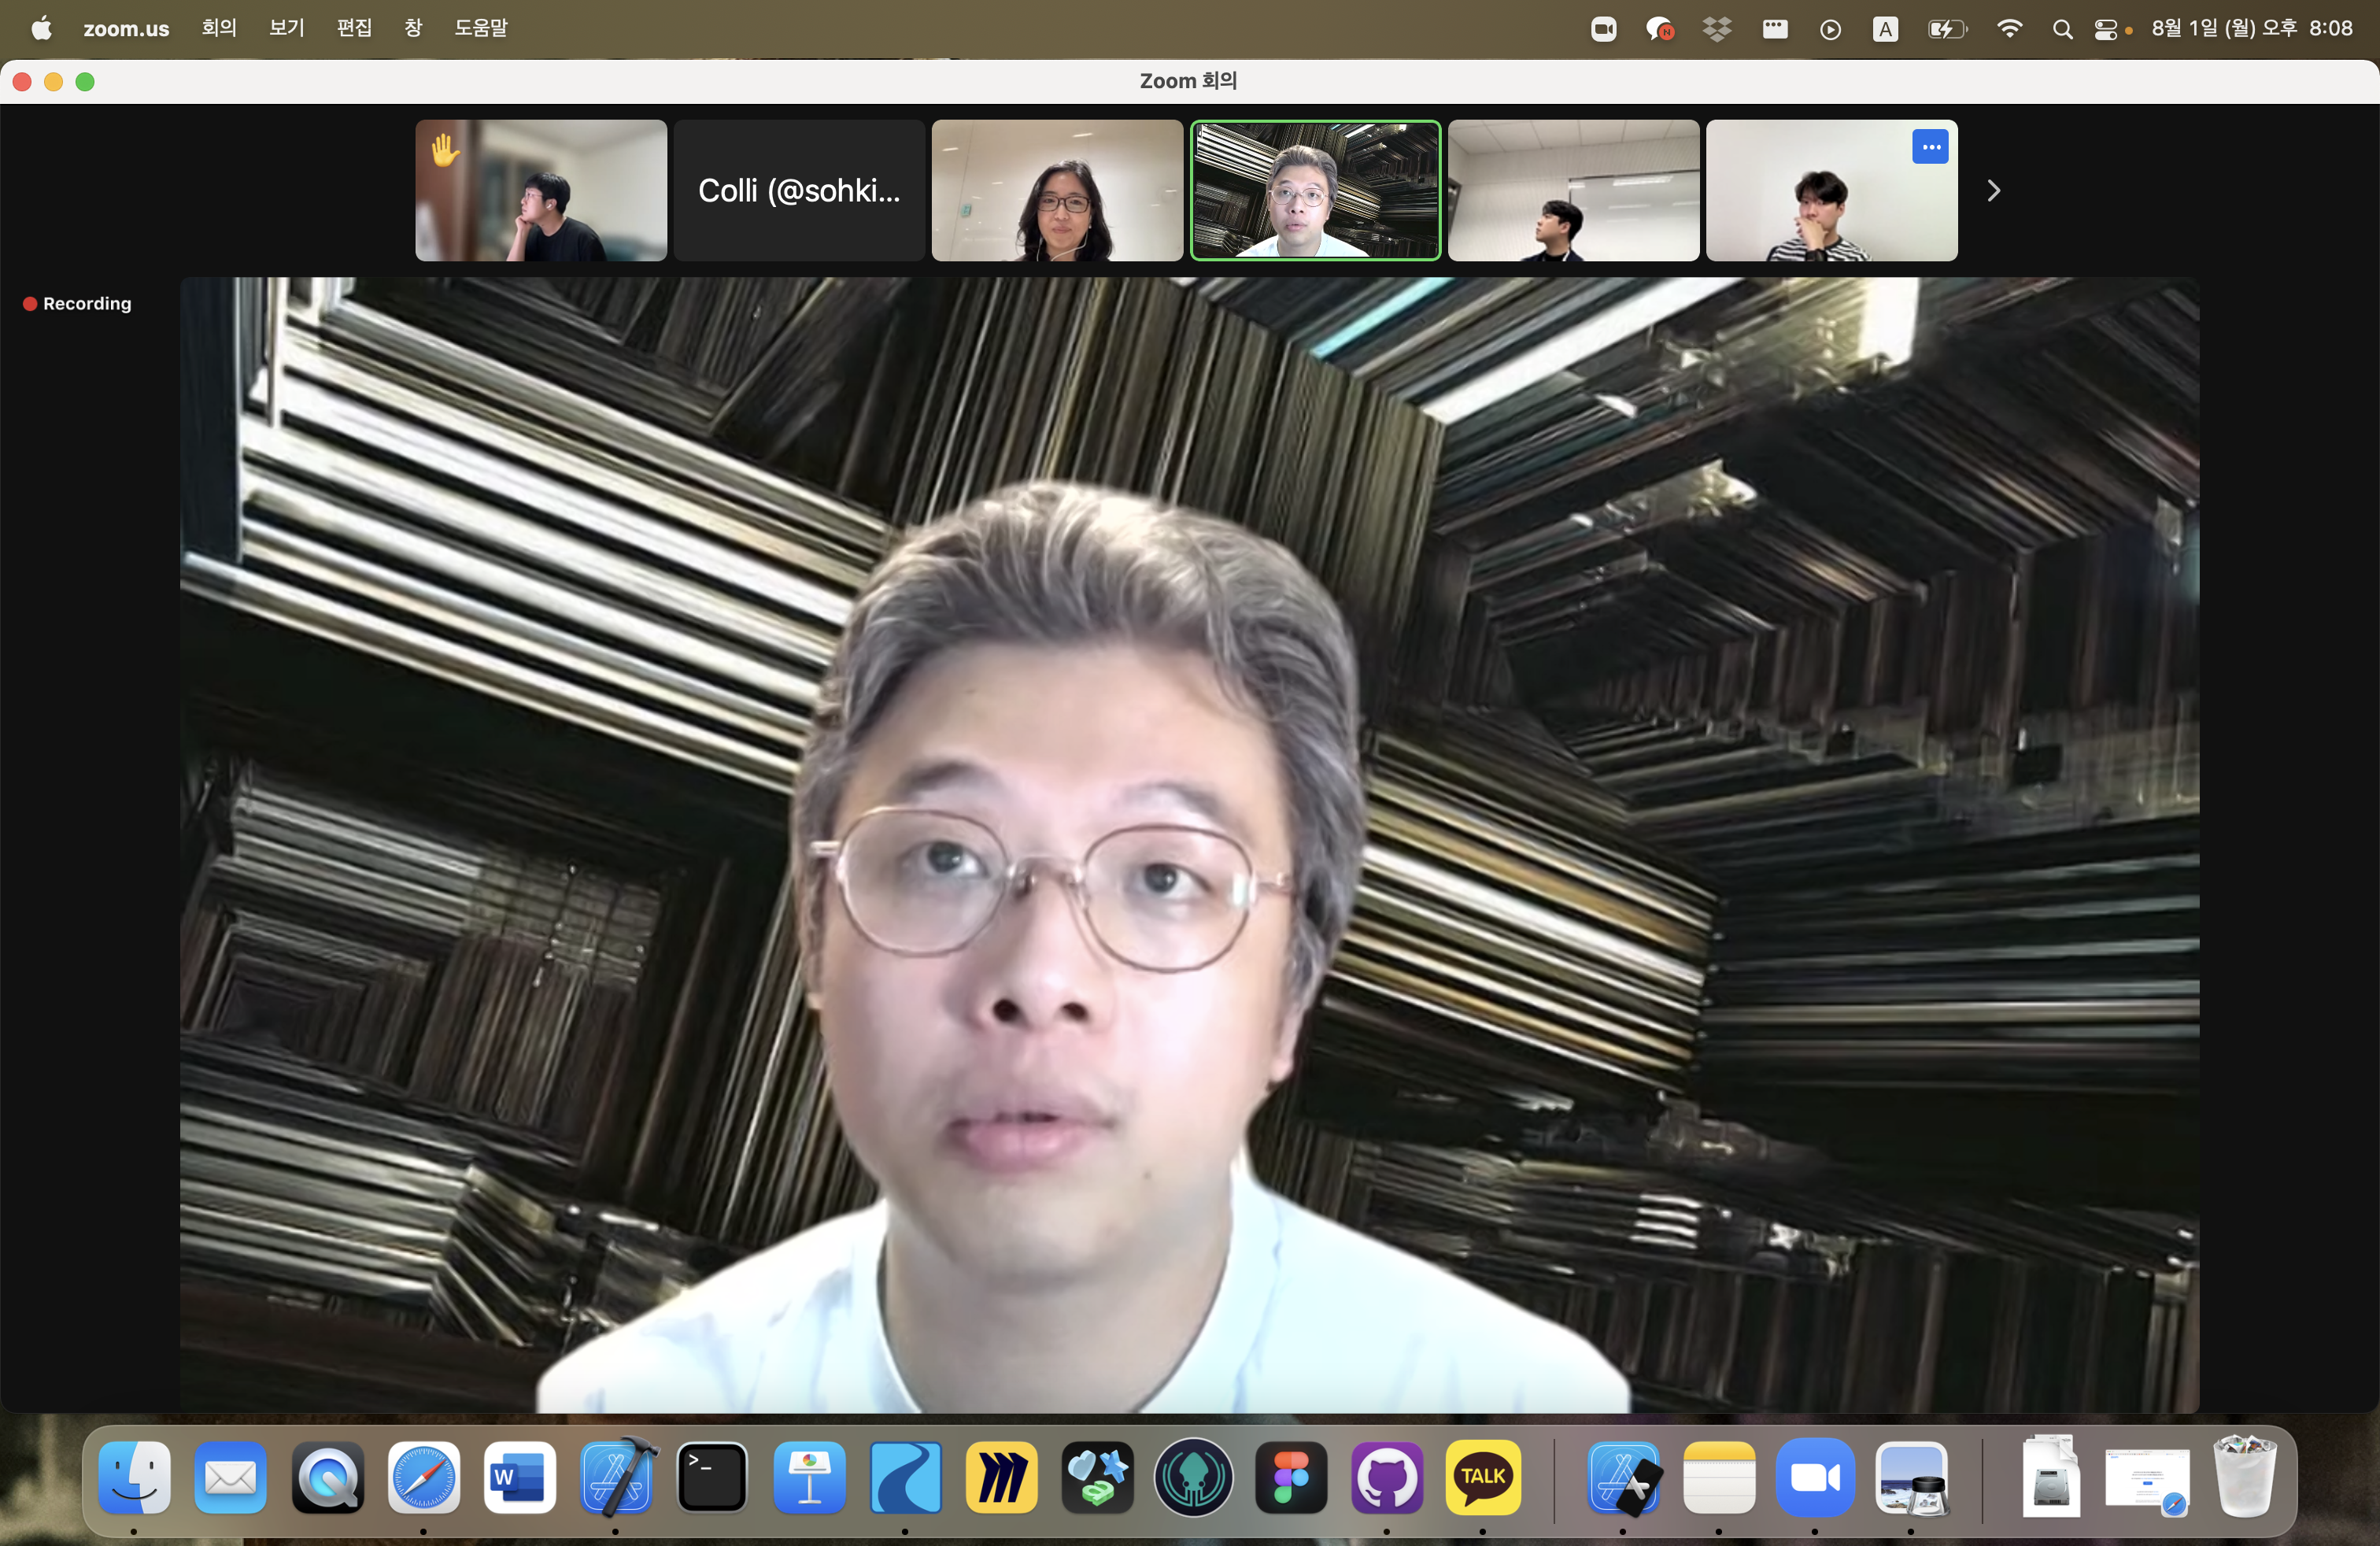The height and width of the screenshot is (1546, 2380).
Task: Open Figma from the dock
Action: (1290, 1477)
